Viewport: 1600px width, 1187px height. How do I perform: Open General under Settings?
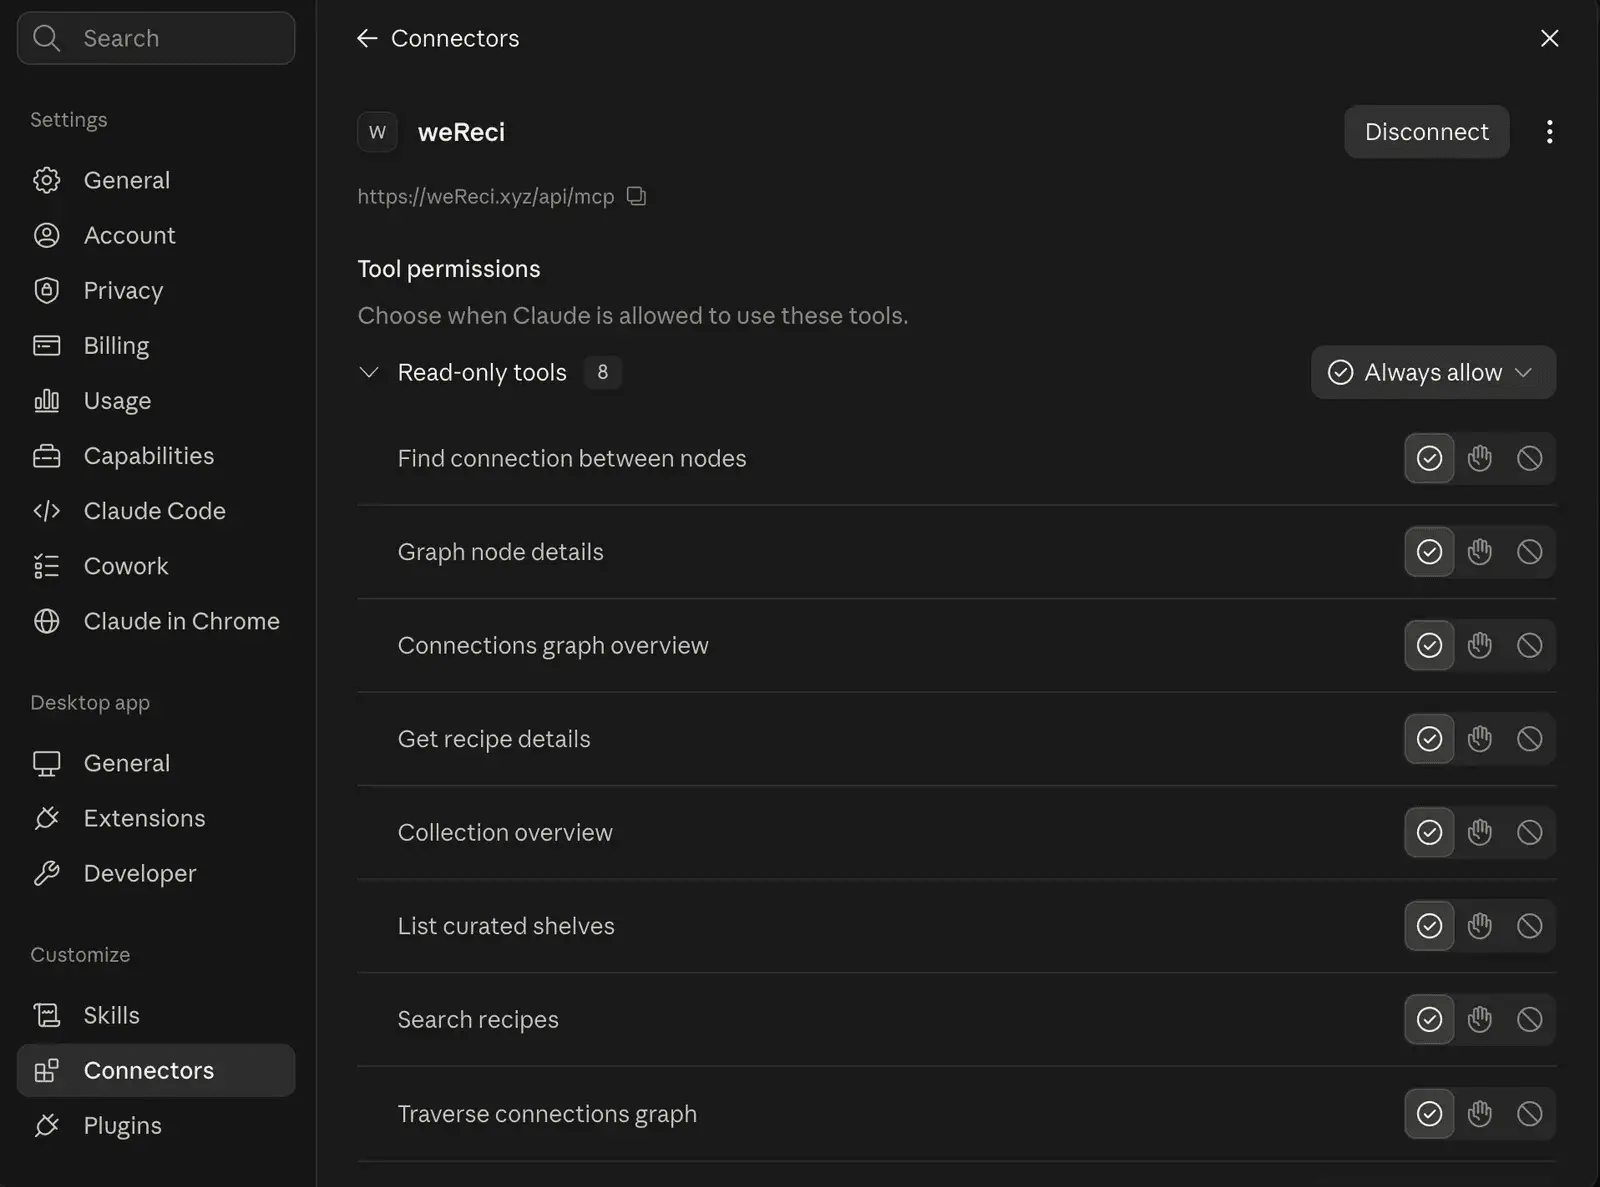156,180
